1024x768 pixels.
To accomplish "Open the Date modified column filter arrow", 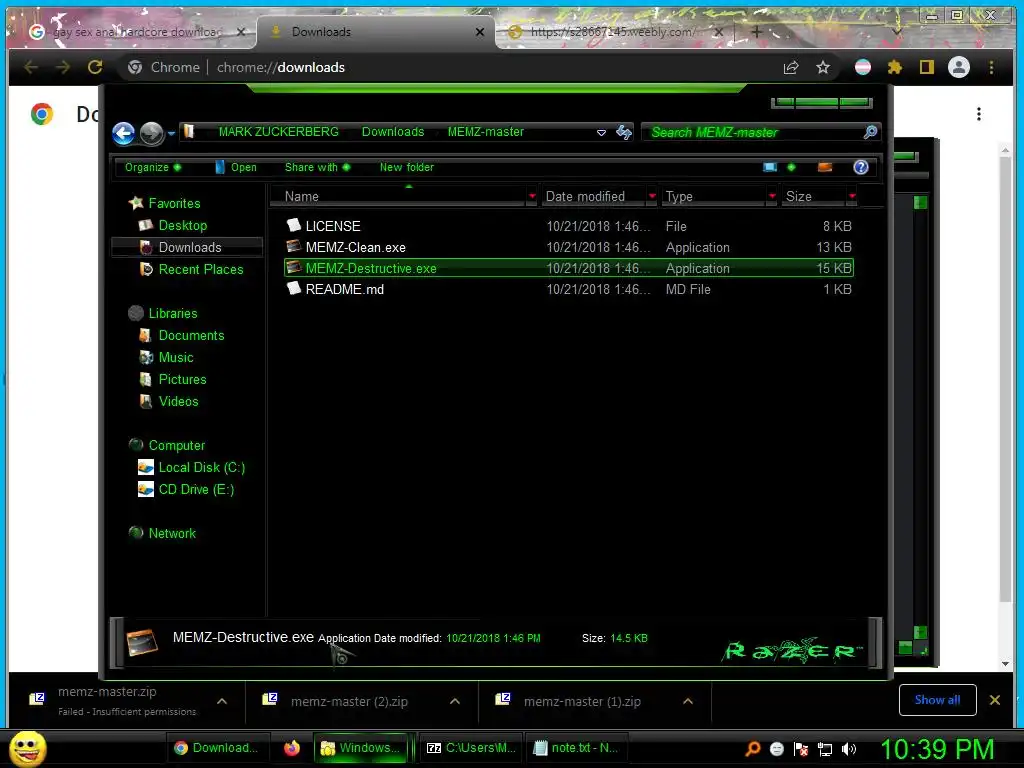I will (652, 196).
